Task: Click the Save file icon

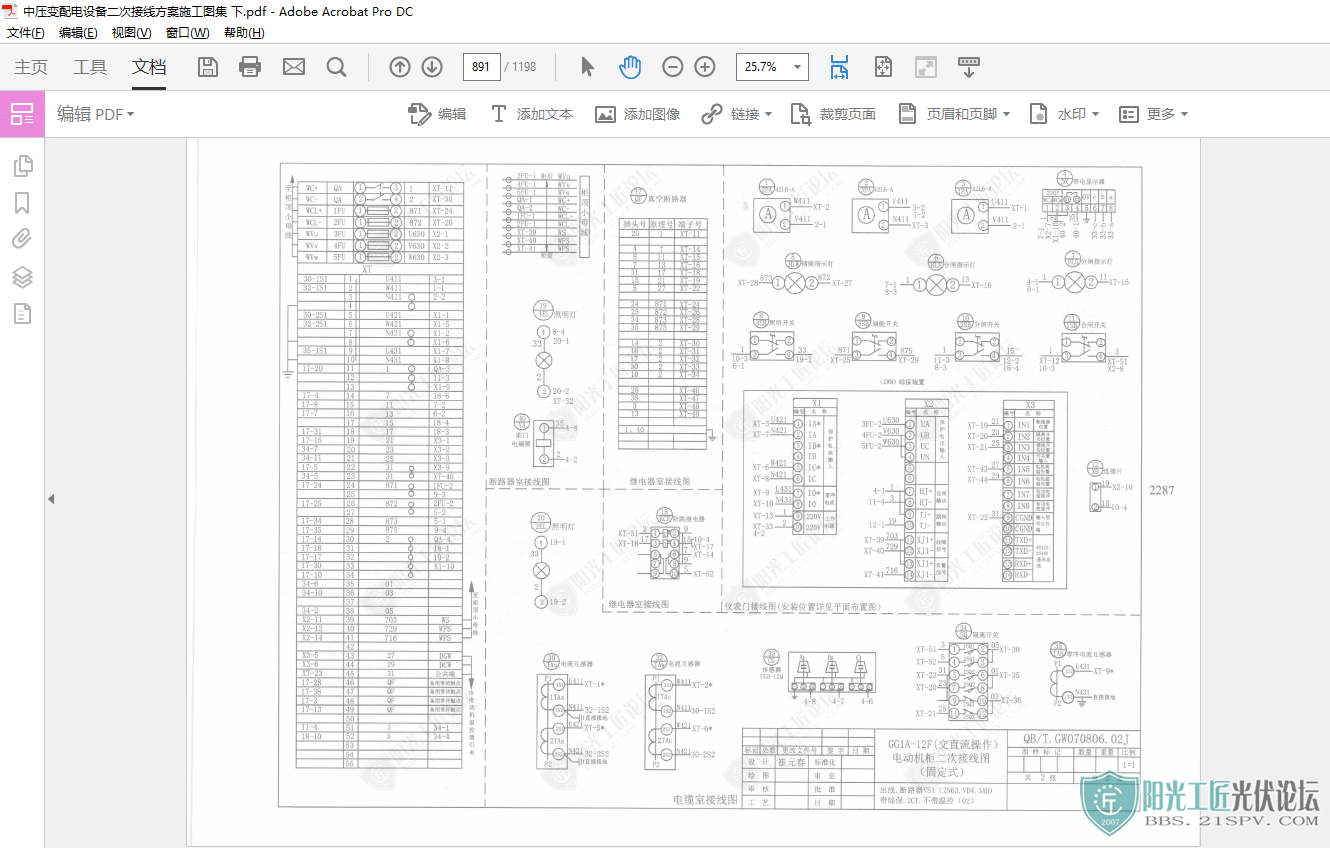Action: (x=208, y=67)
